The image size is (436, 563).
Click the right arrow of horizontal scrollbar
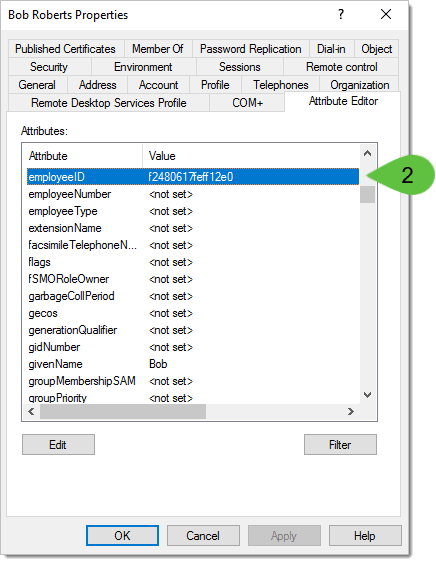(351, 411)
